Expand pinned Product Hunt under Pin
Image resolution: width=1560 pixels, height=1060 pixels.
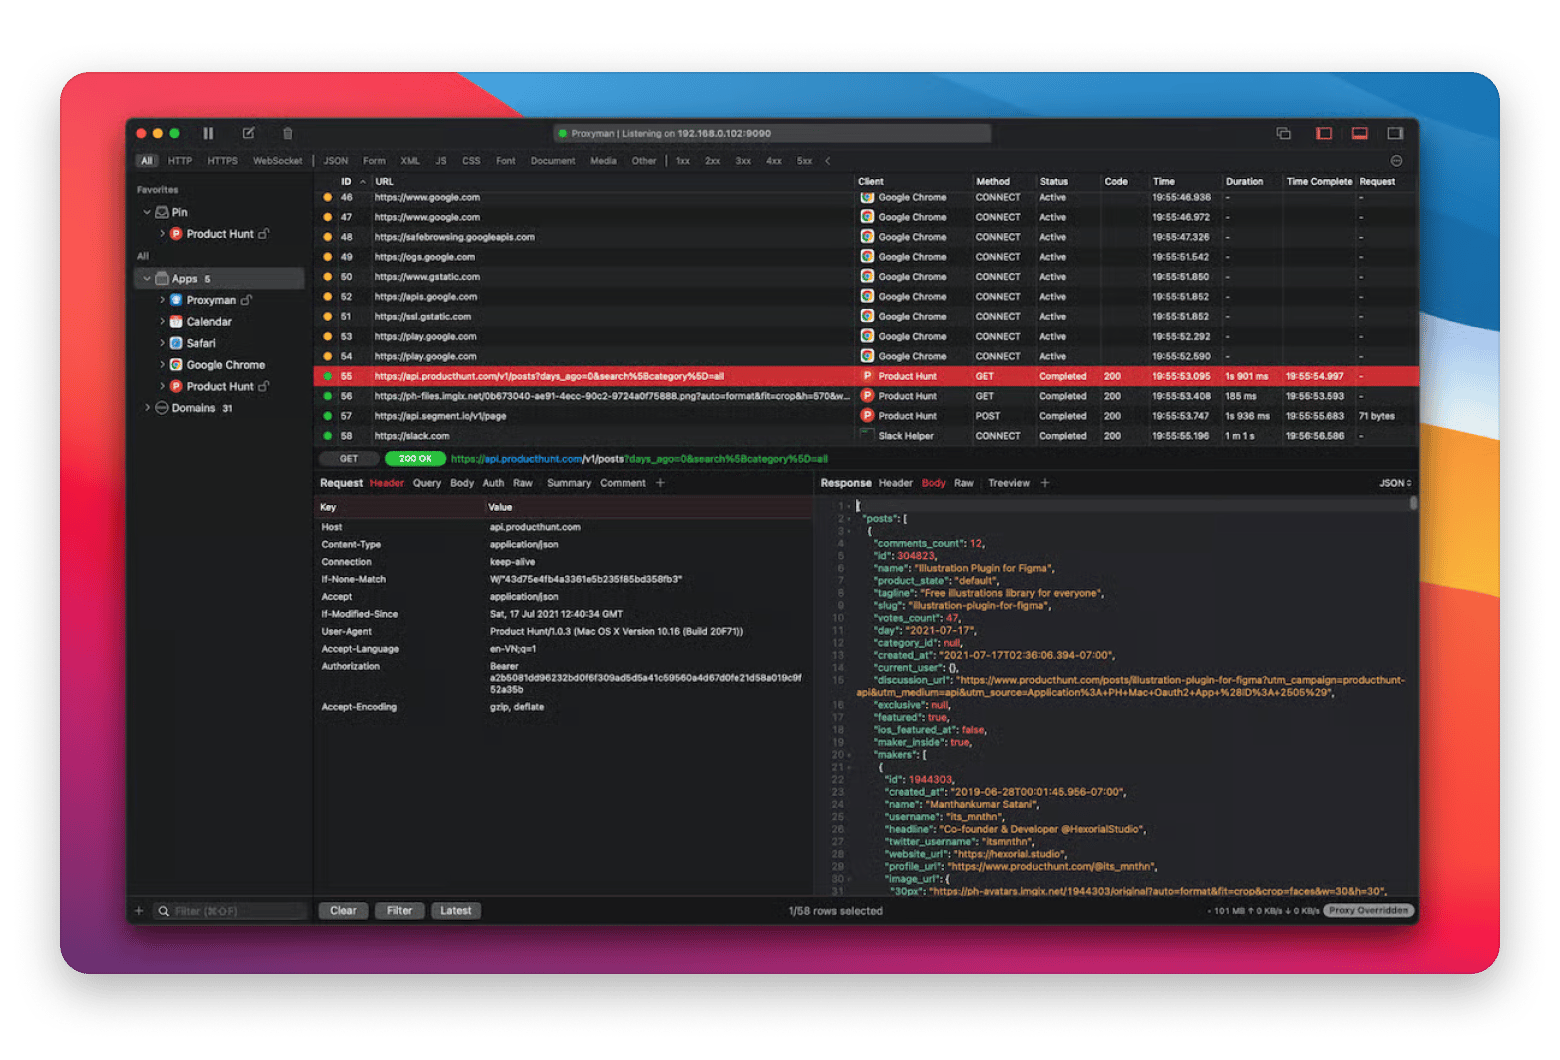(x=162, y=234)
